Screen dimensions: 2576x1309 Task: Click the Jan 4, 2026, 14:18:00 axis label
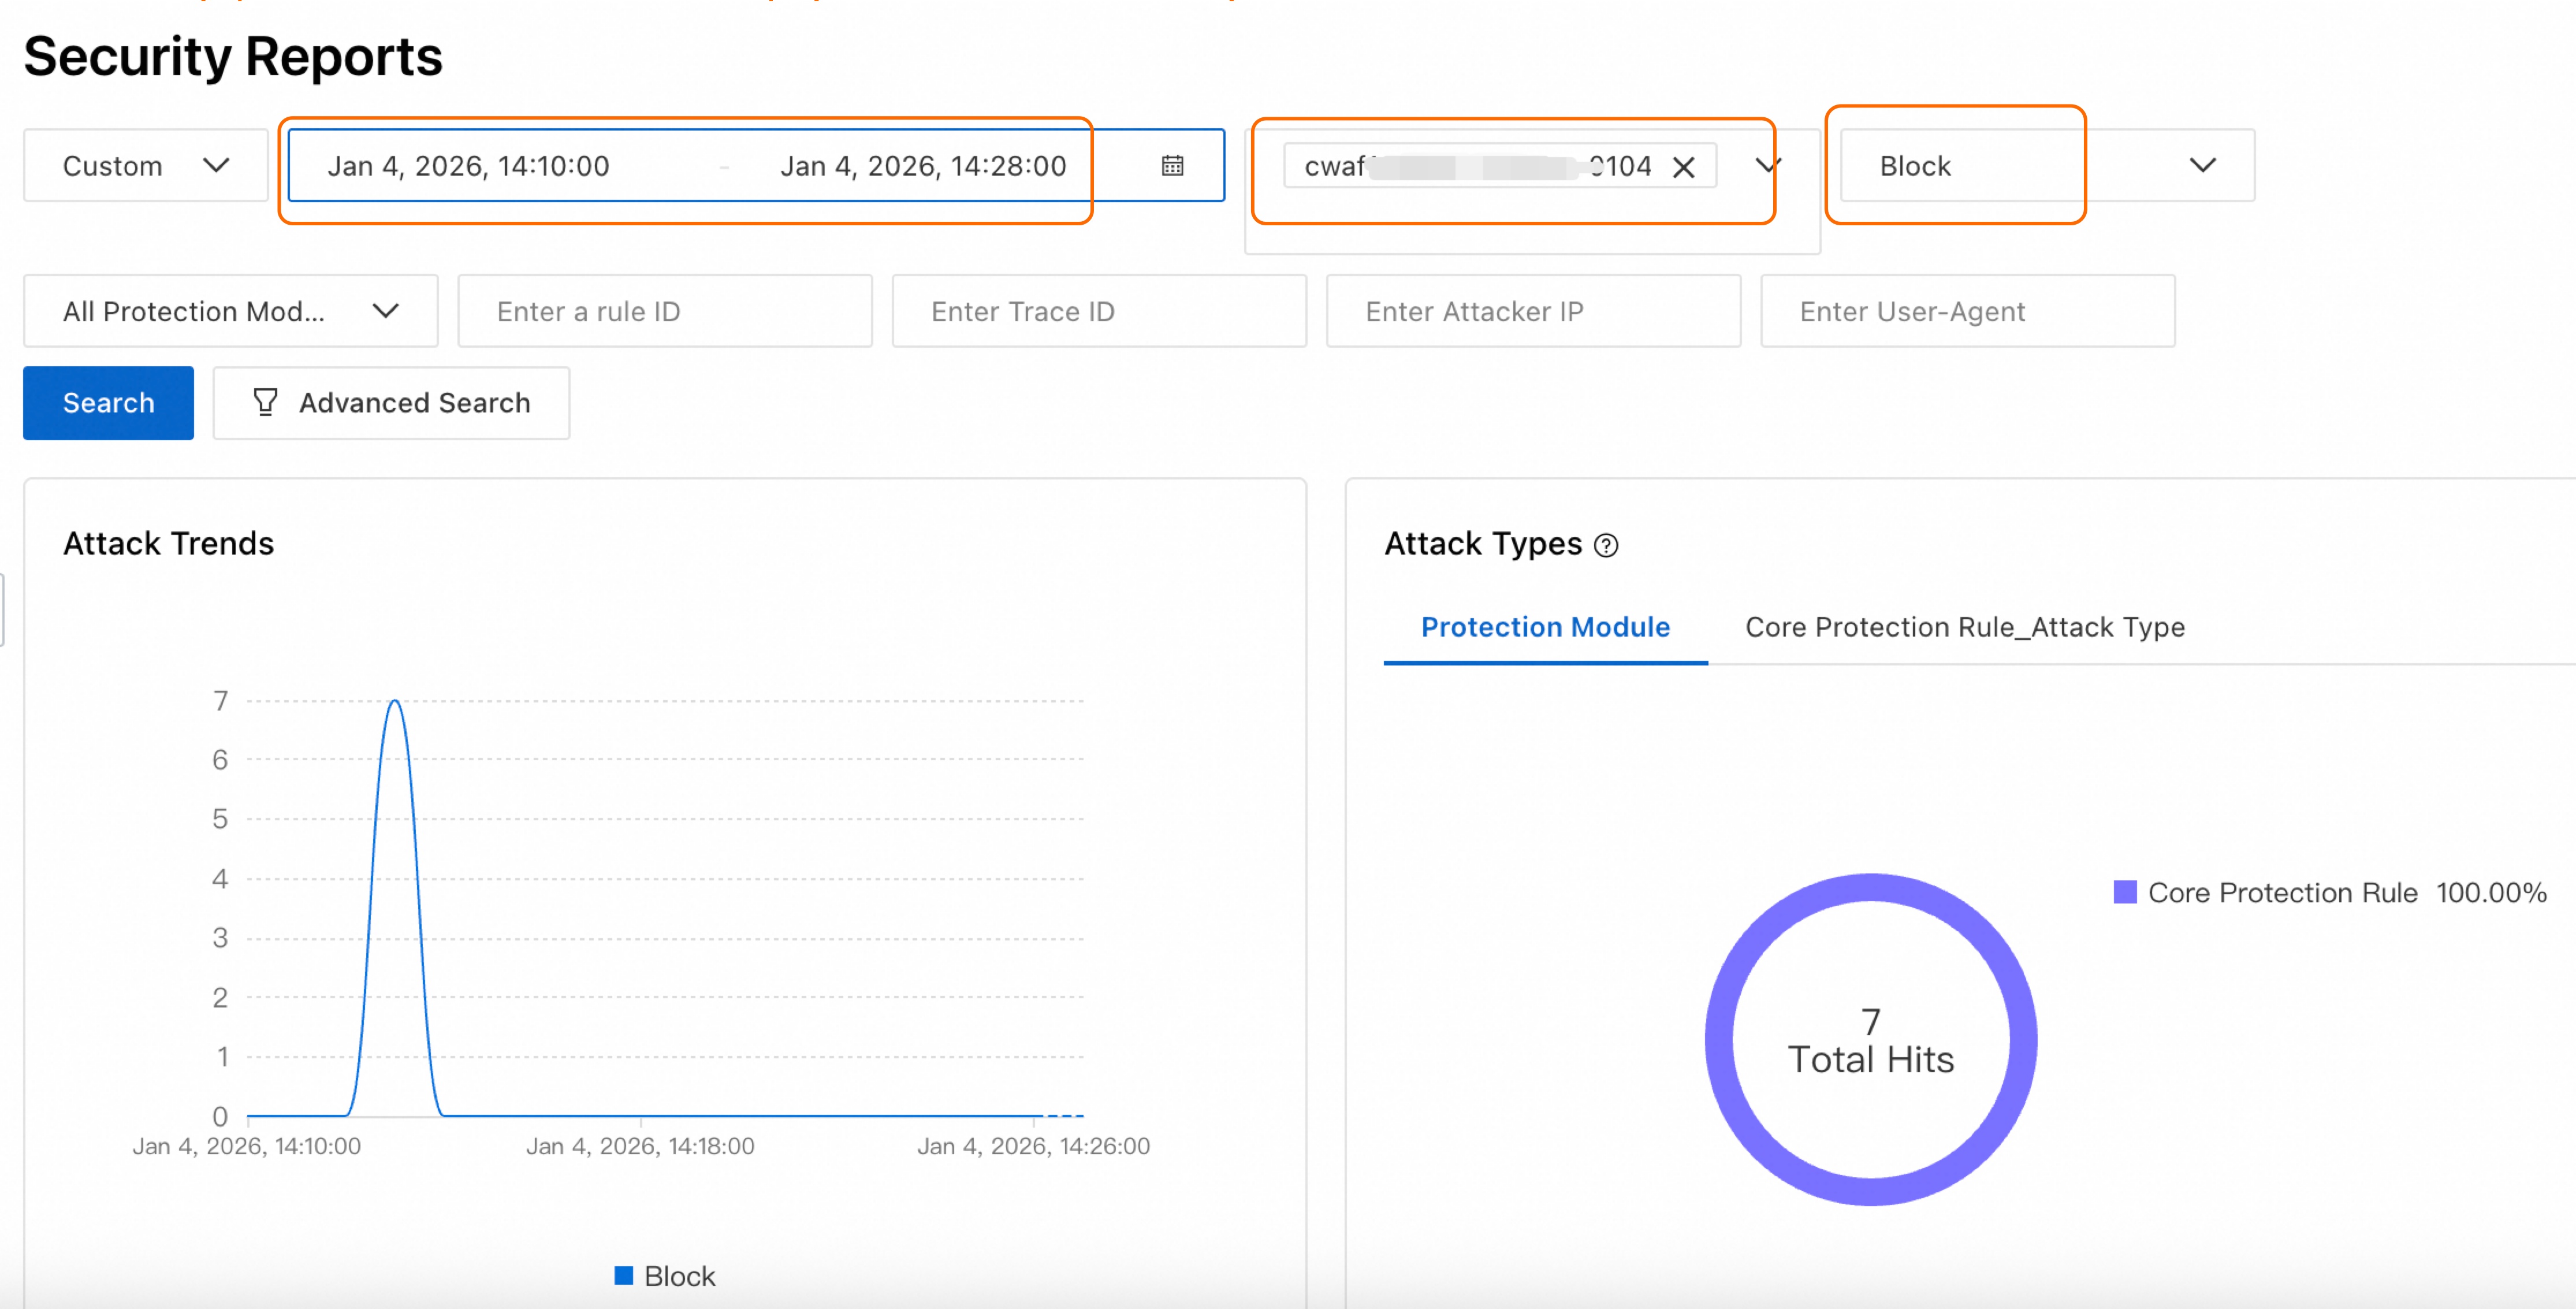coord(640,1146)
